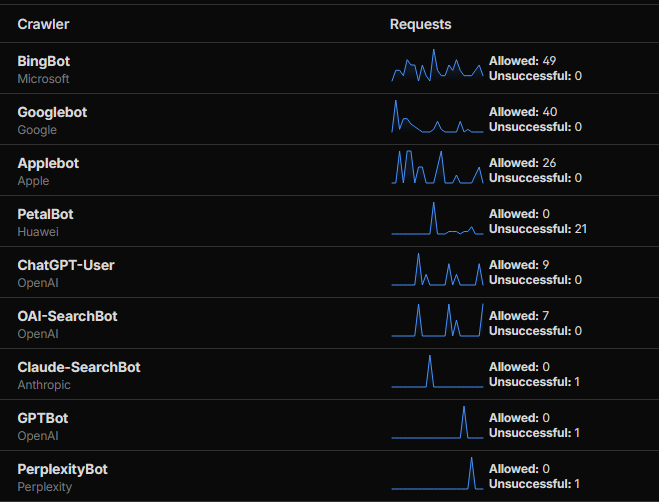Image resolution: width=659 pixels, height=502 pixels.
Task: Open the Applebot crawler entry
Action: point(48,163)
